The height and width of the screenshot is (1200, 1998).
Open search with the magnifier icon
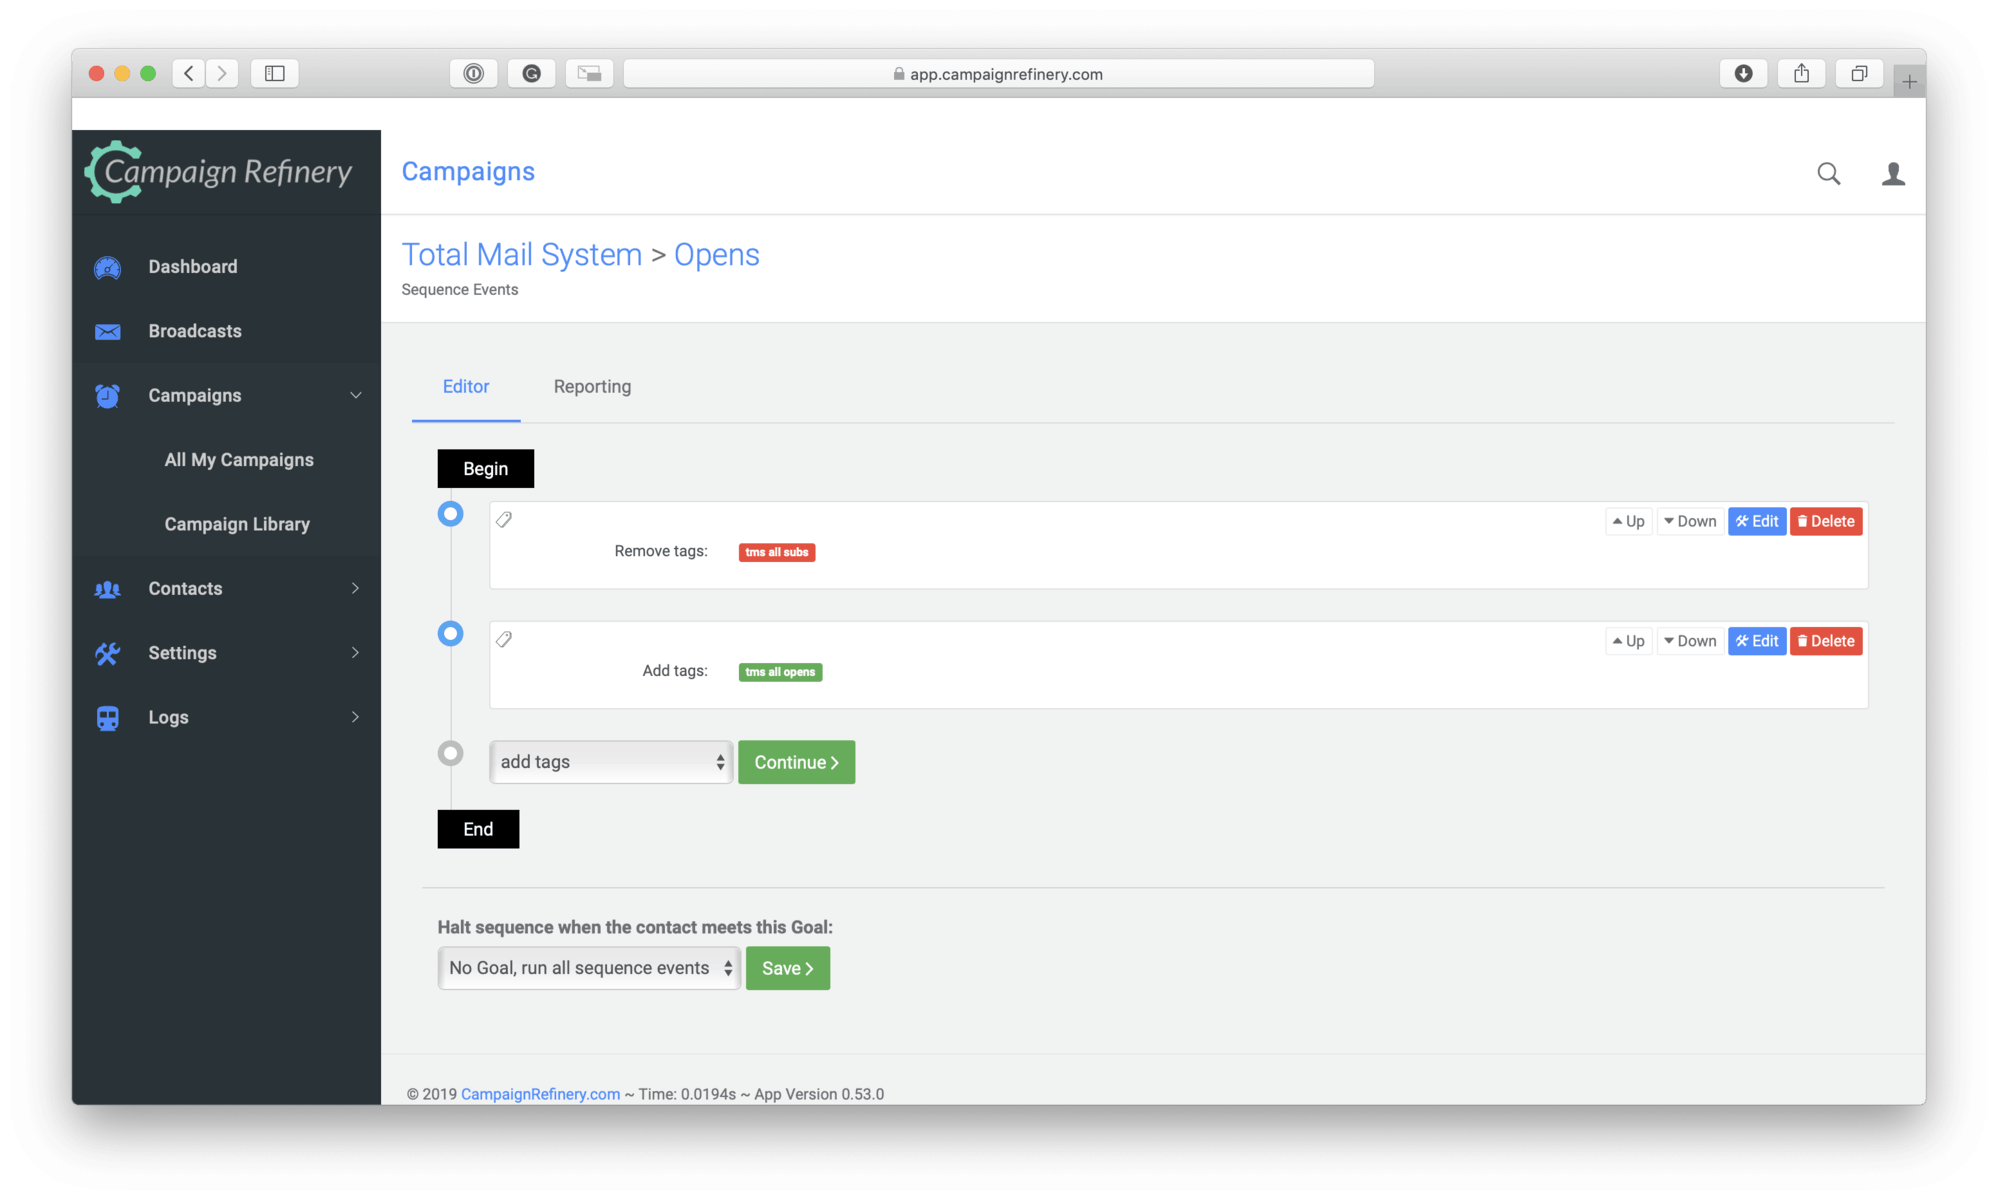tap(1828, 174)
